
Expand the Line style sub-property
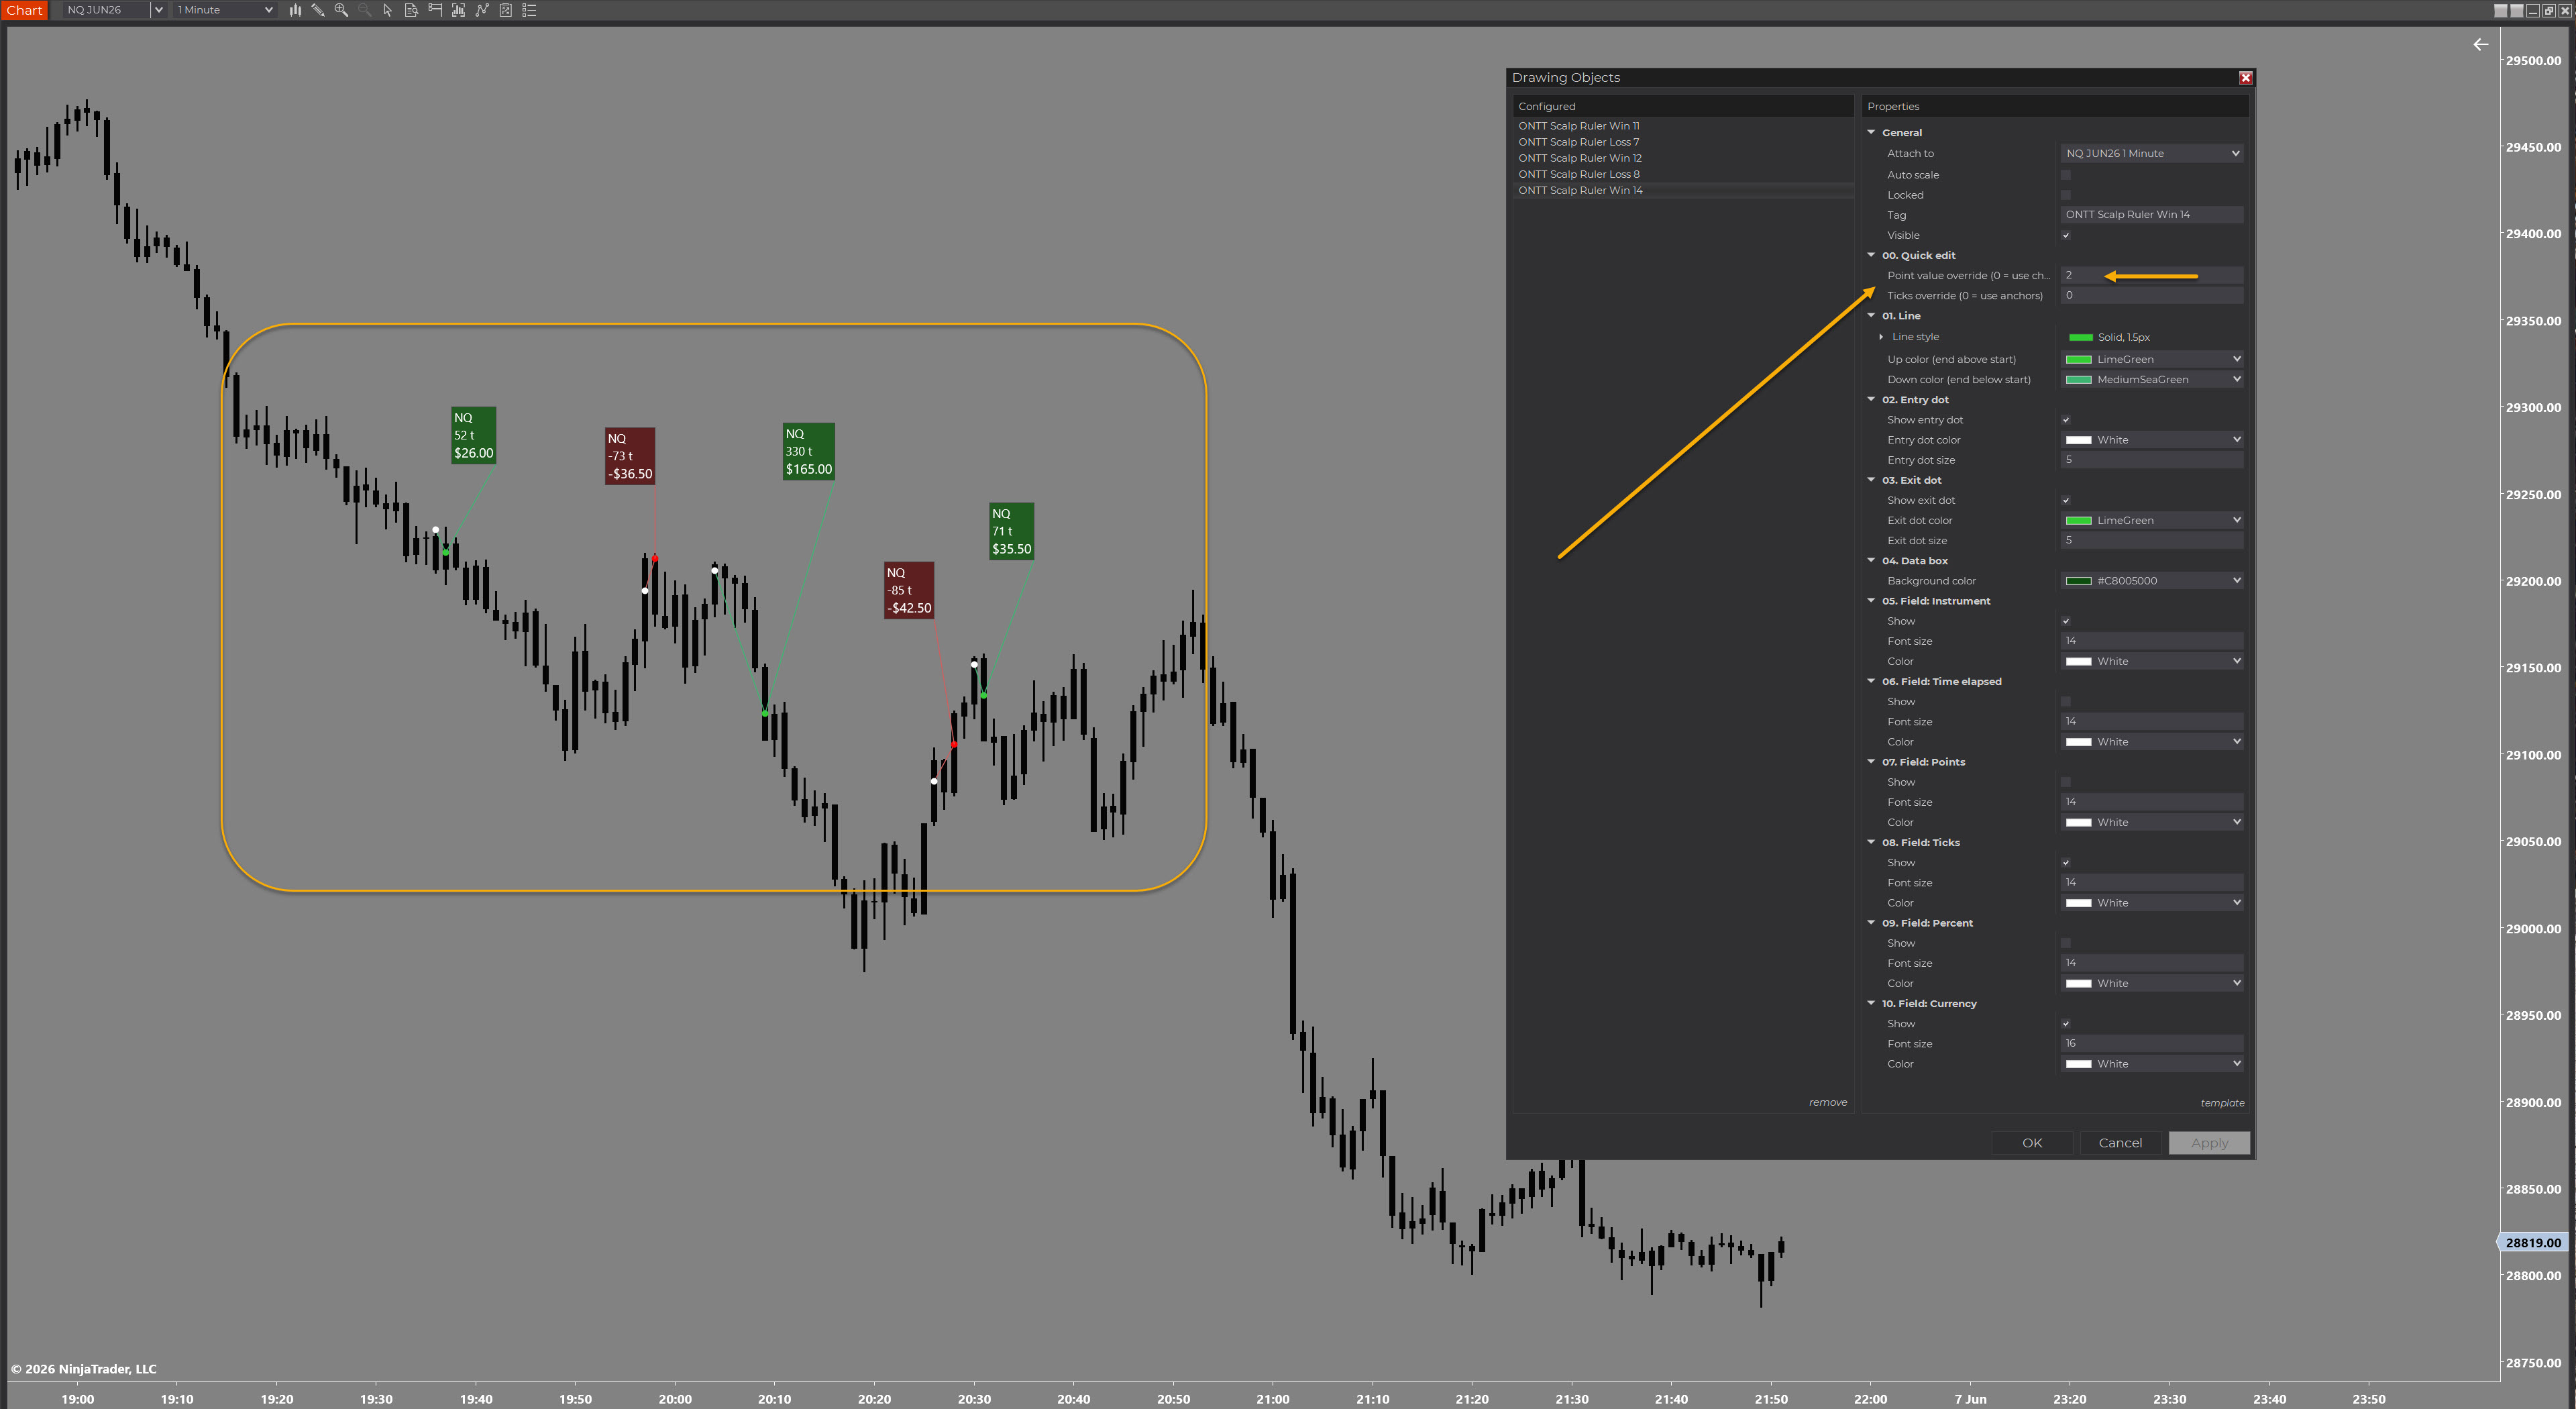point(1881,337)
